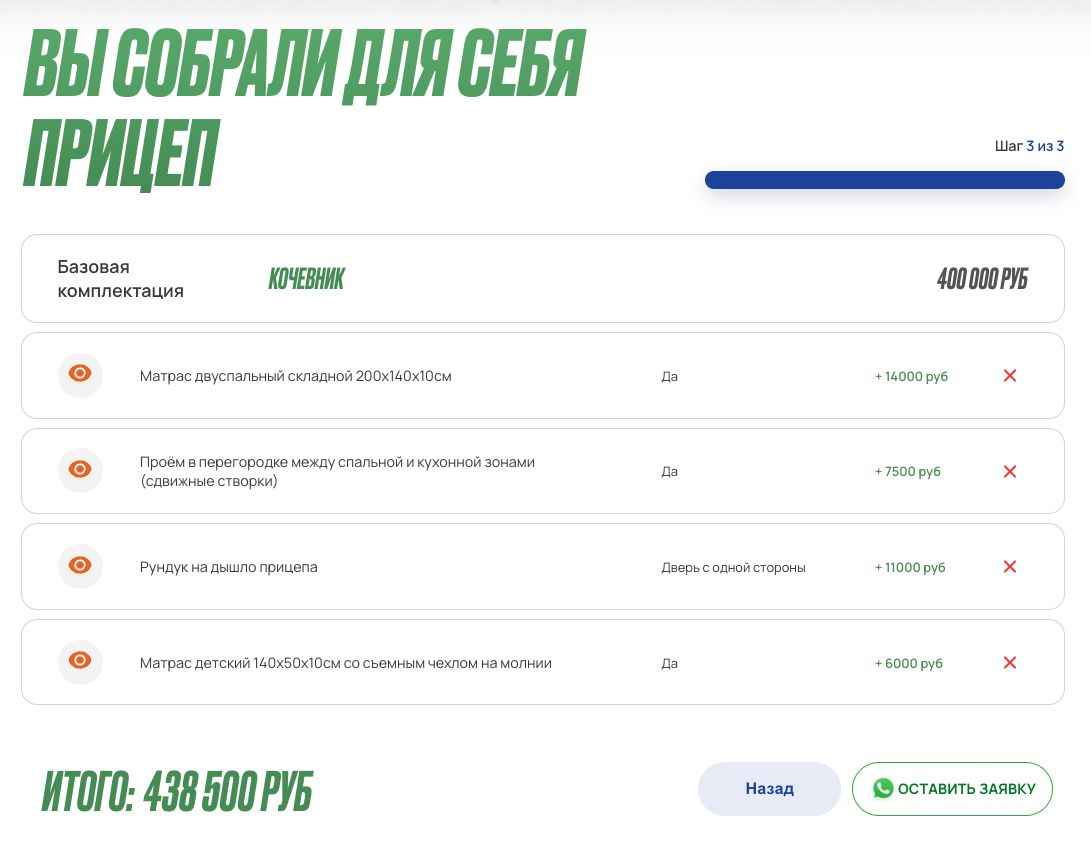The image size is (1091, 841).
Task: Click the blue step progress bar
Action: coord(884,180)
